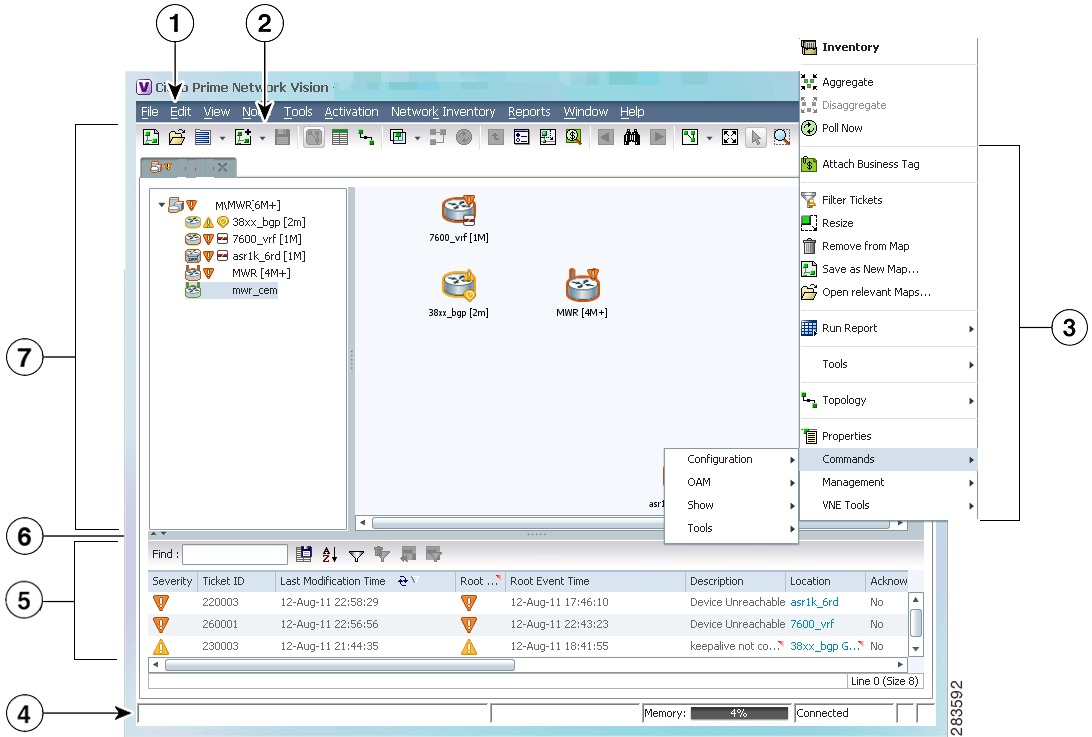Expand the Topology submenu
Screen dimensions: 1092x737
(x=889, y=400)
